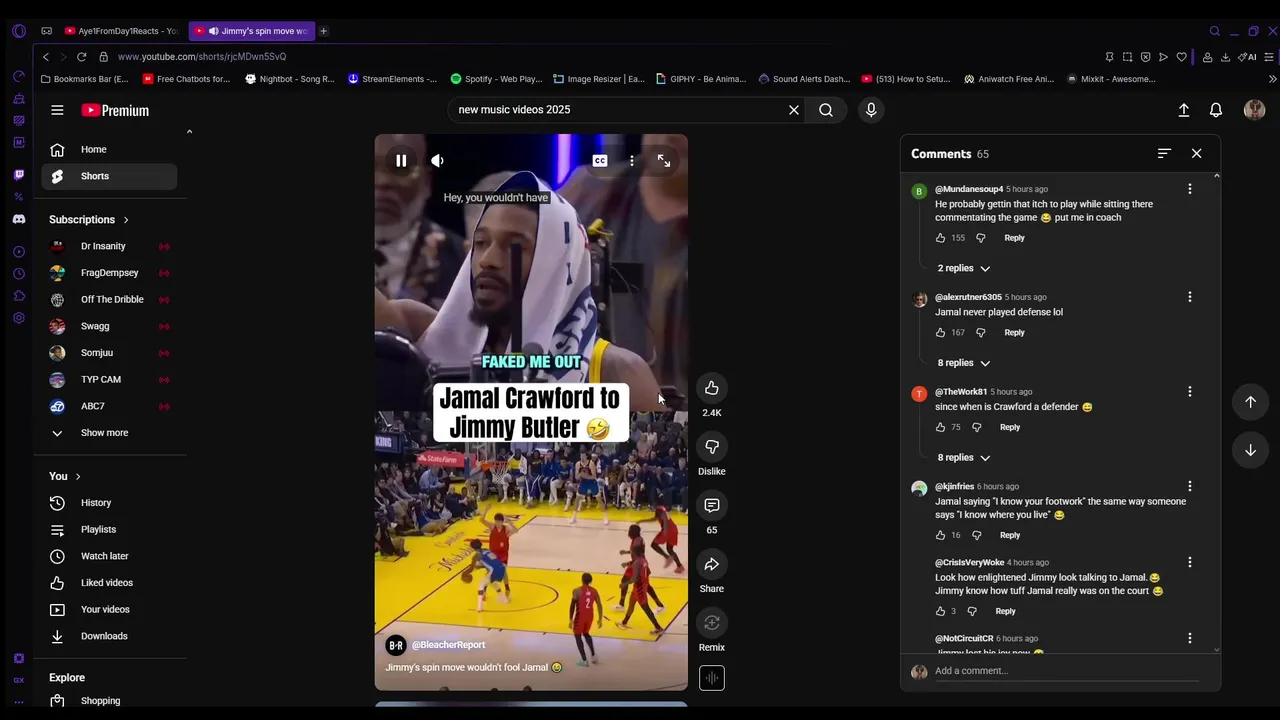Open FragDempsey subscription channel

[109, 273]
